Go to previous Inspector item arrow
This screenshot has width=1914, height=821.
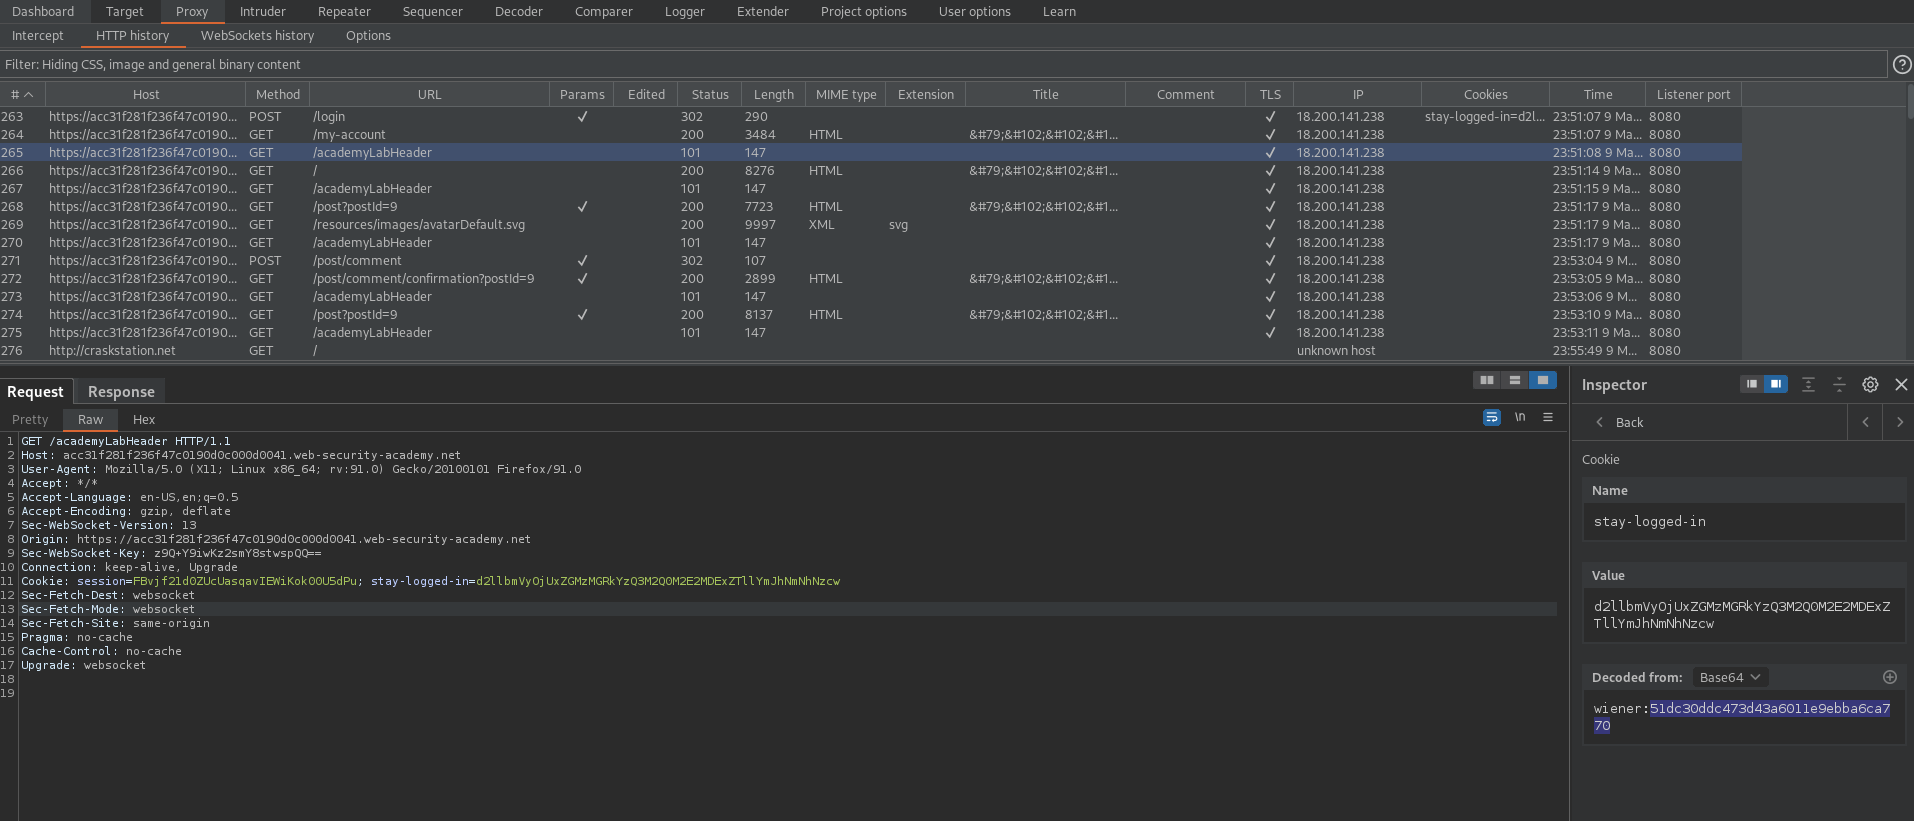coord(1865,422)
